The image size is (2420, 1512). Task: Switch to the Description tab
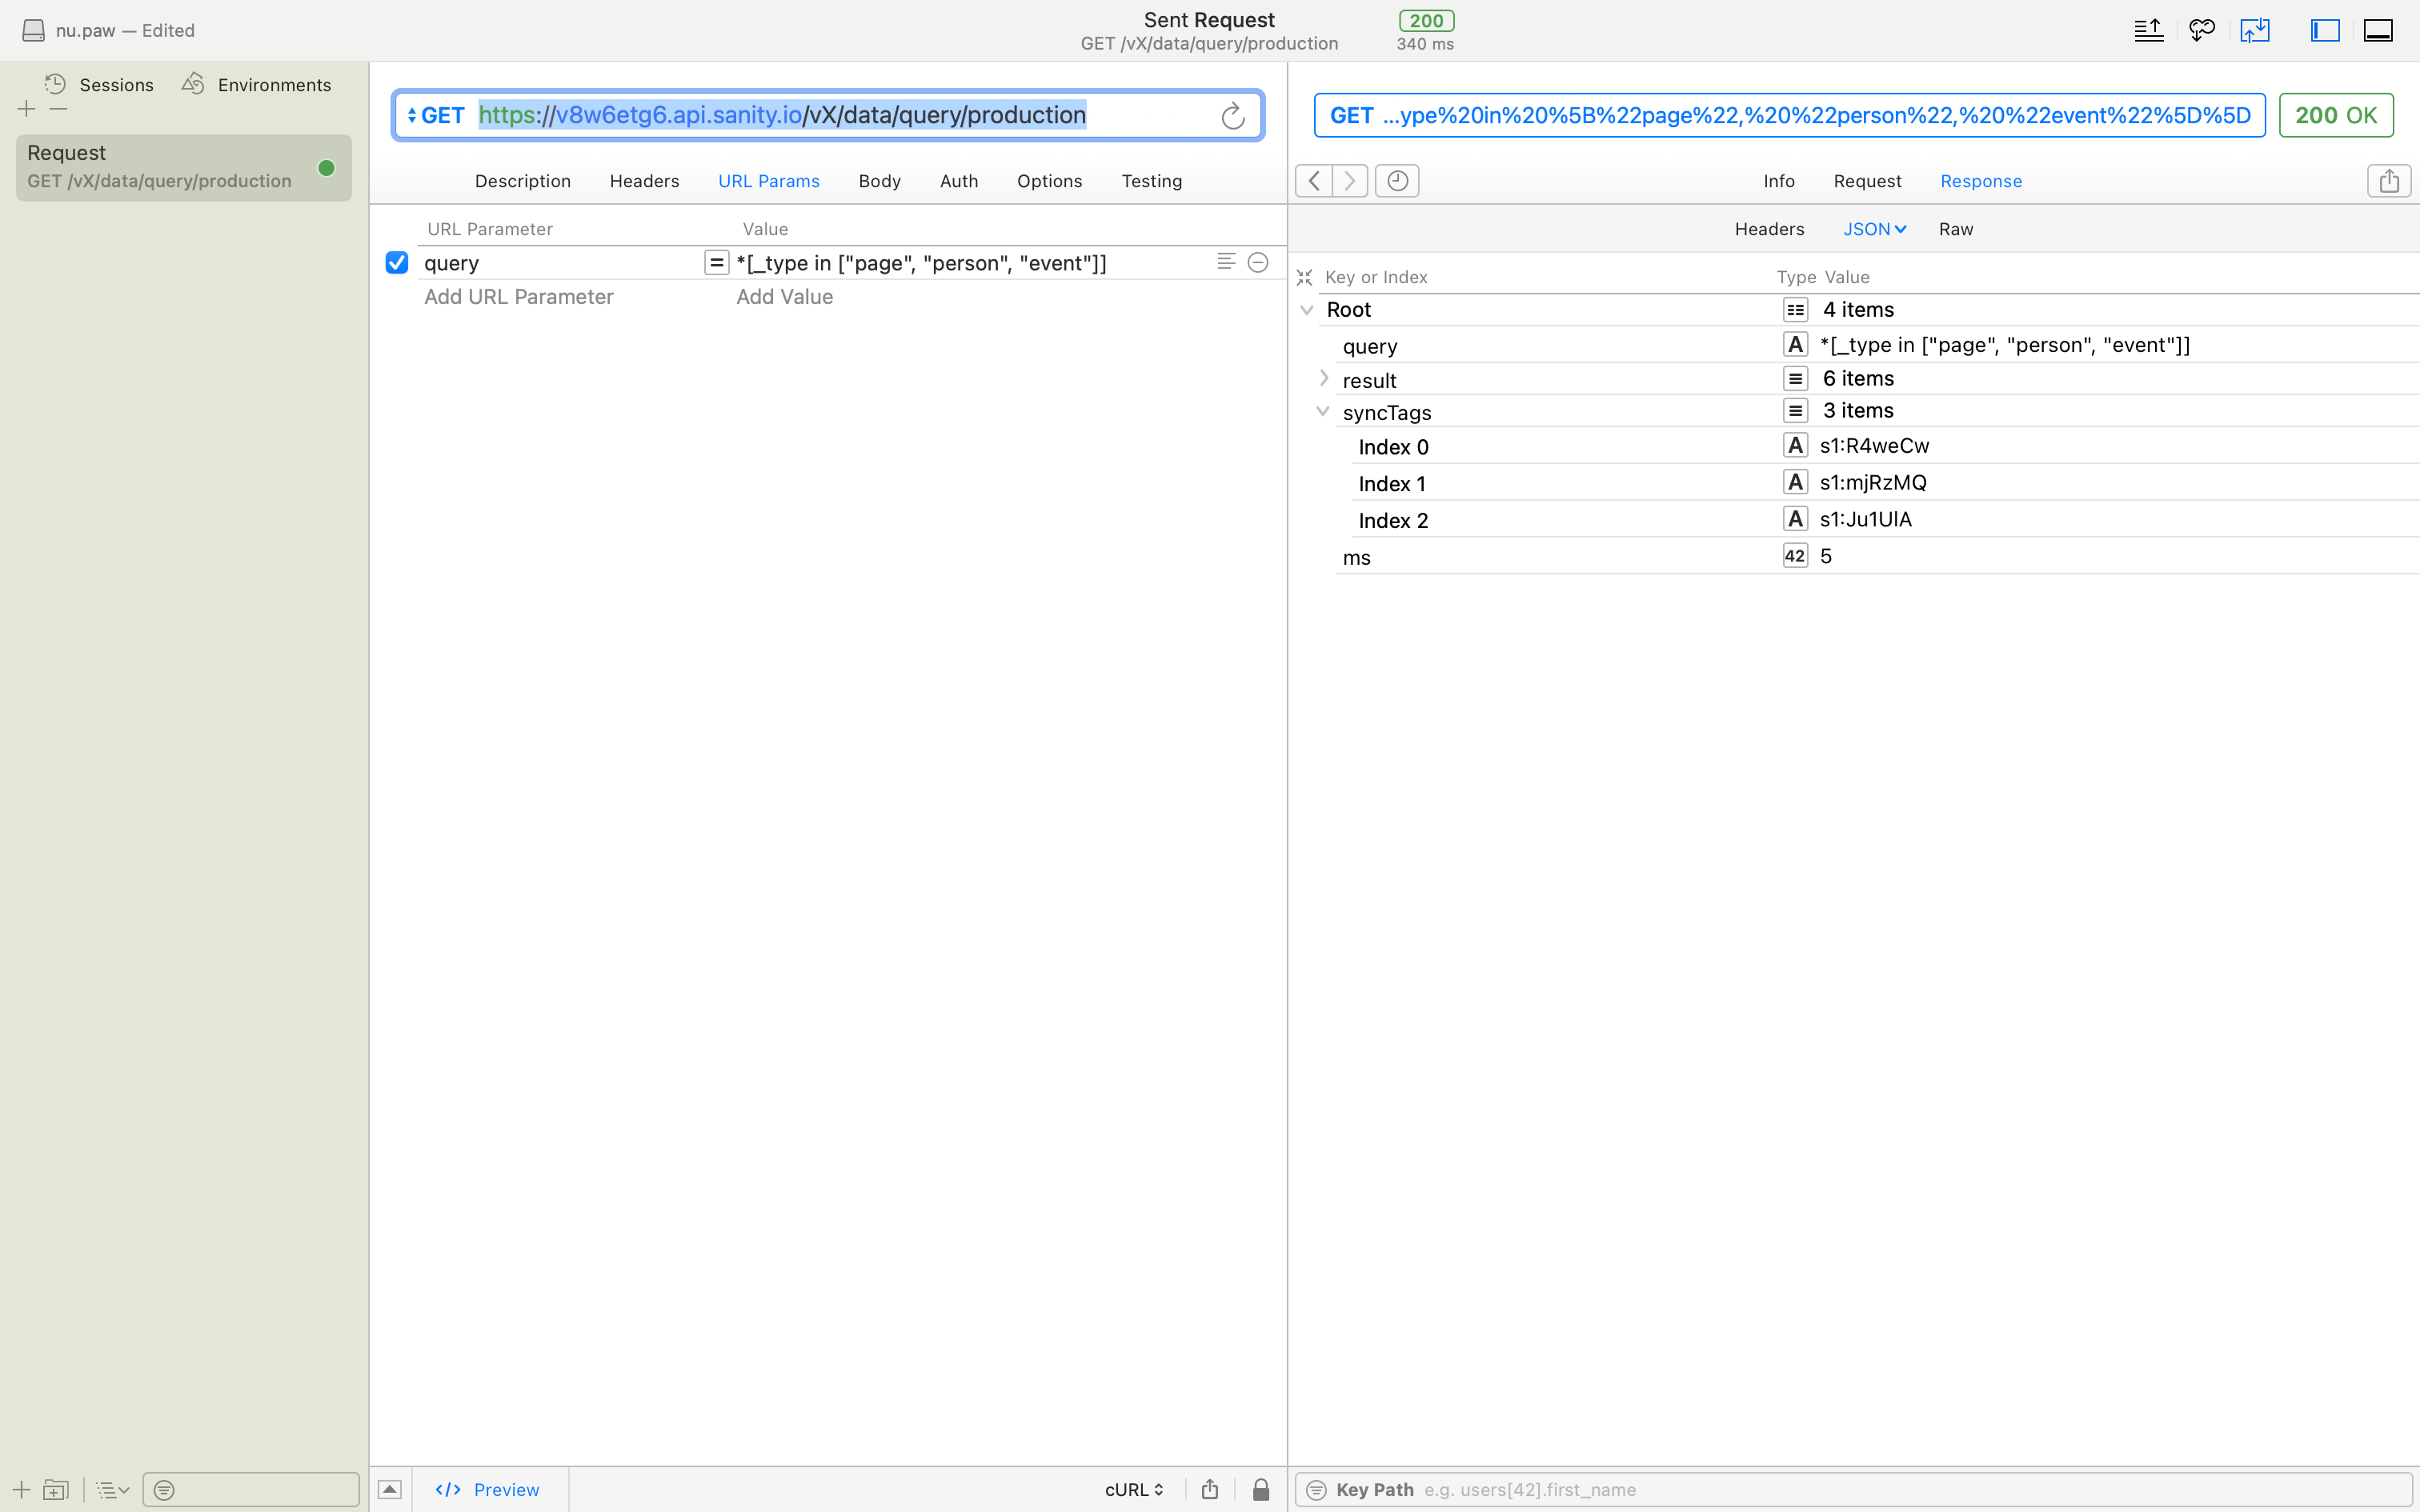coord(523,181)
